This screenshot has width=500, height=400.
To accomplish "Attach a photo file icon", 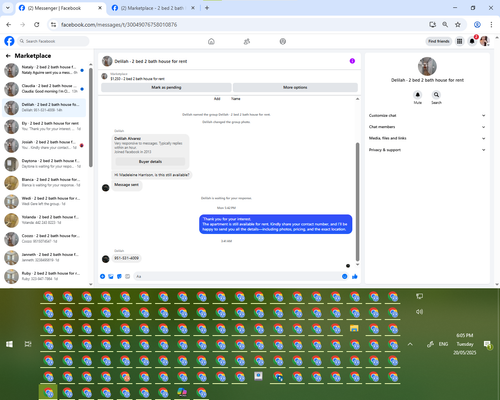I will coord(111,276).
